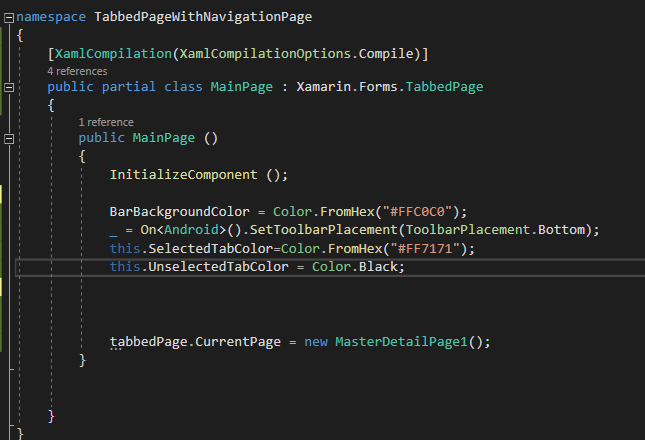Viewport: 645px width, 440px height.
Task: Click the 'namespace' keyword
Action: click(51, 17)
